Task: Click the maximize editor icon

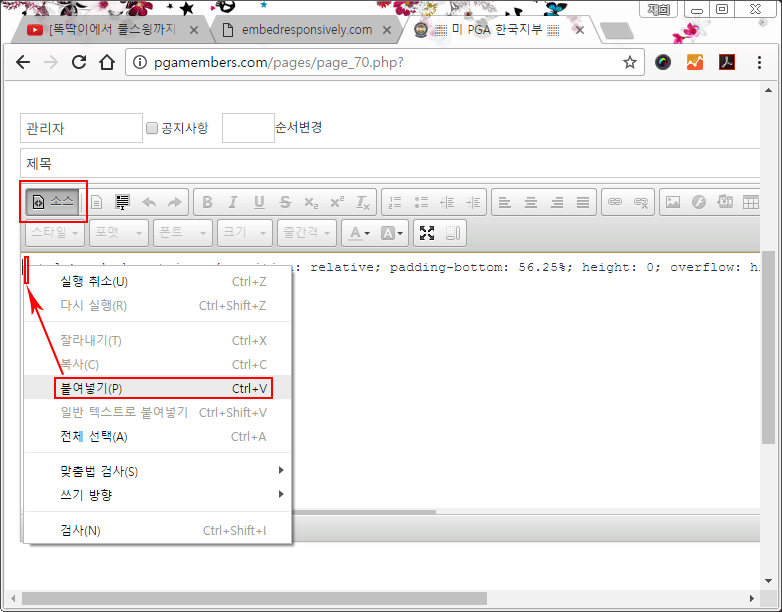Action: (x=427, y=233)
